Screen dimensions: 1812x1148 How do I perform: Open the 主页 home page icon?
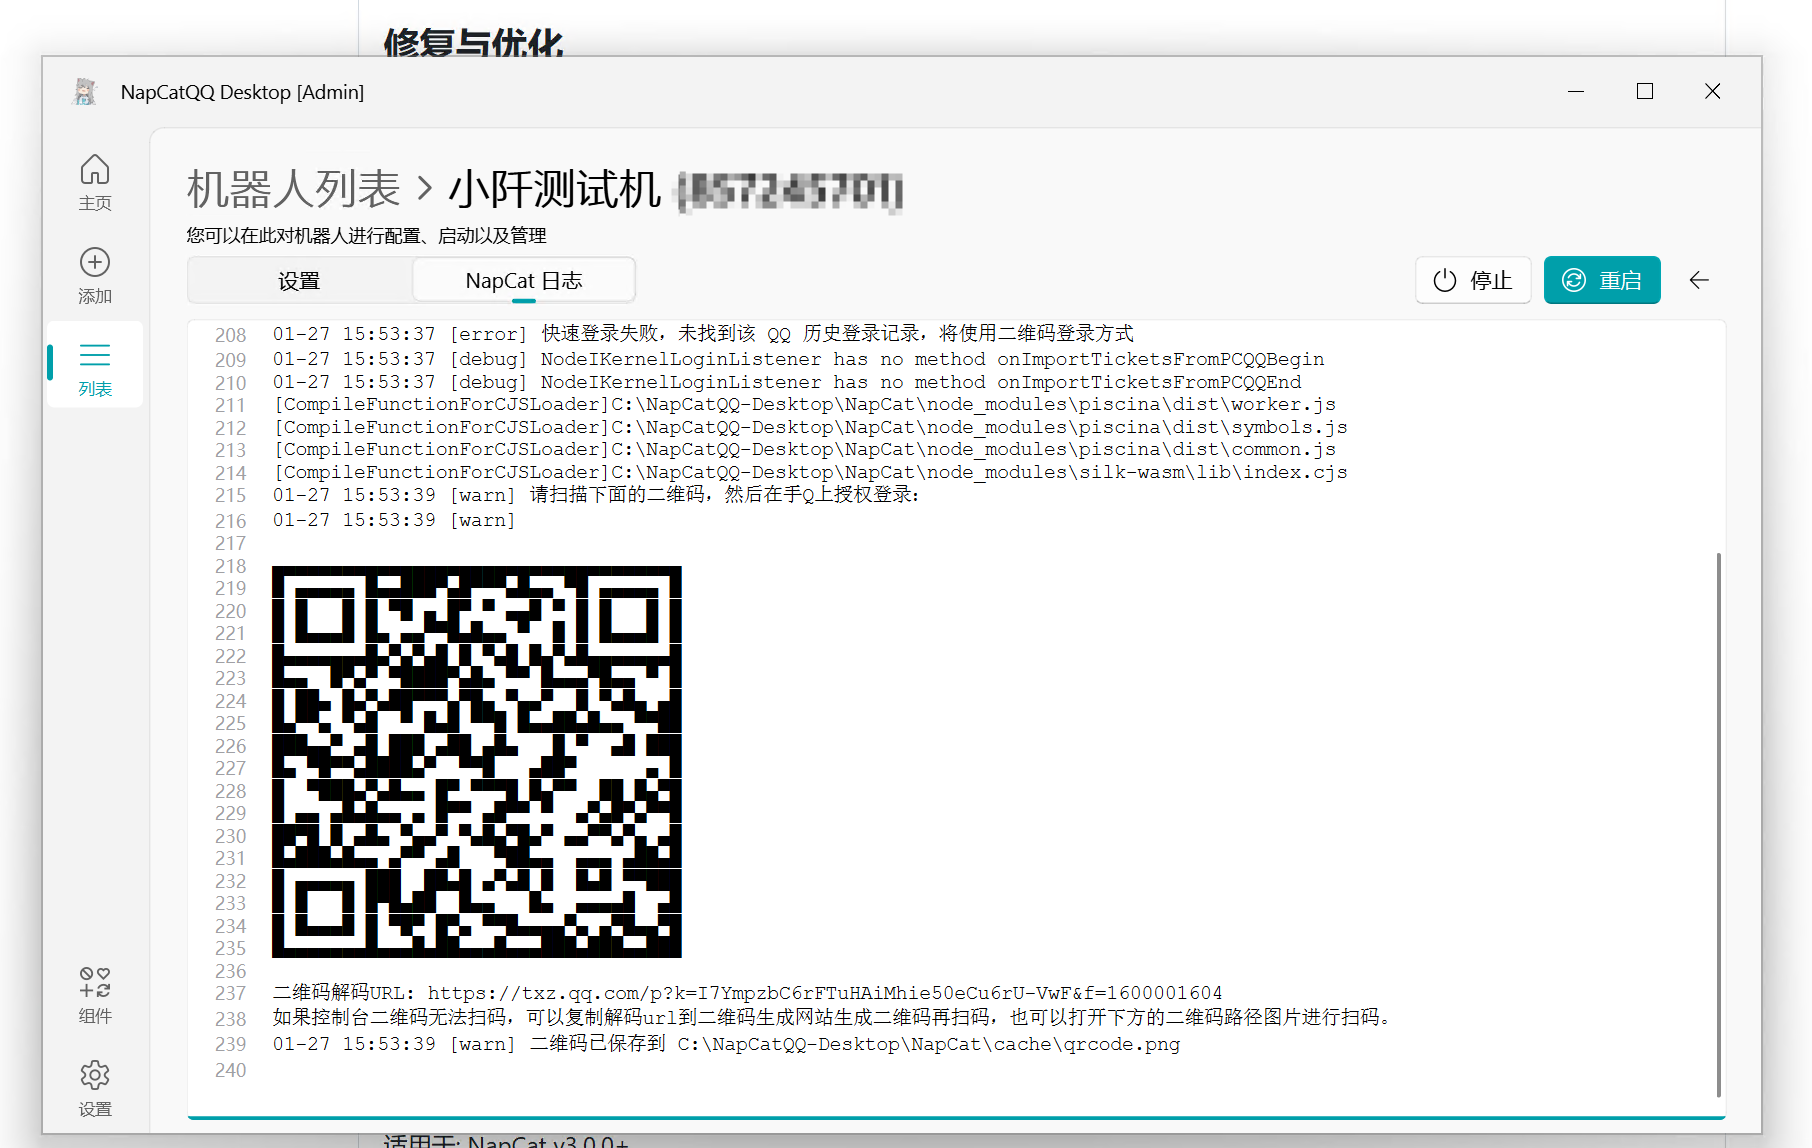point(95,182)
